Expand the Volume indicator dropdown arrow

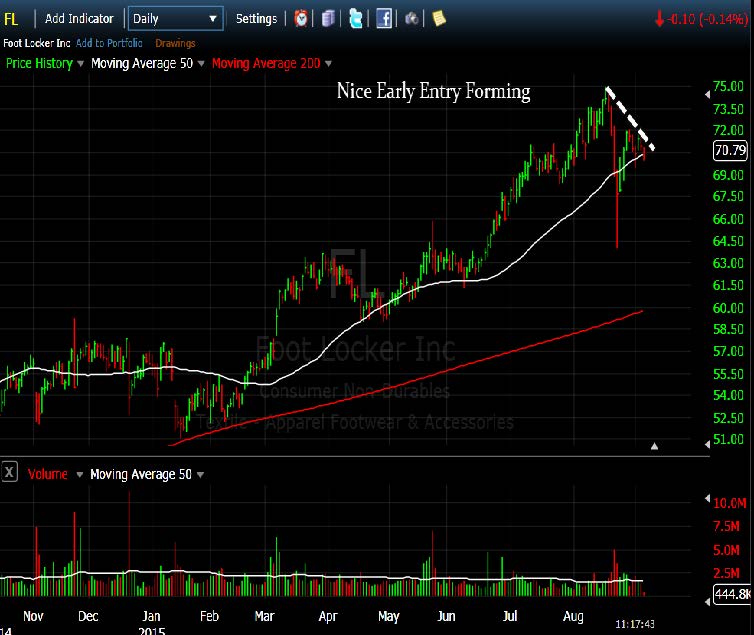click(x=80, y=474)
